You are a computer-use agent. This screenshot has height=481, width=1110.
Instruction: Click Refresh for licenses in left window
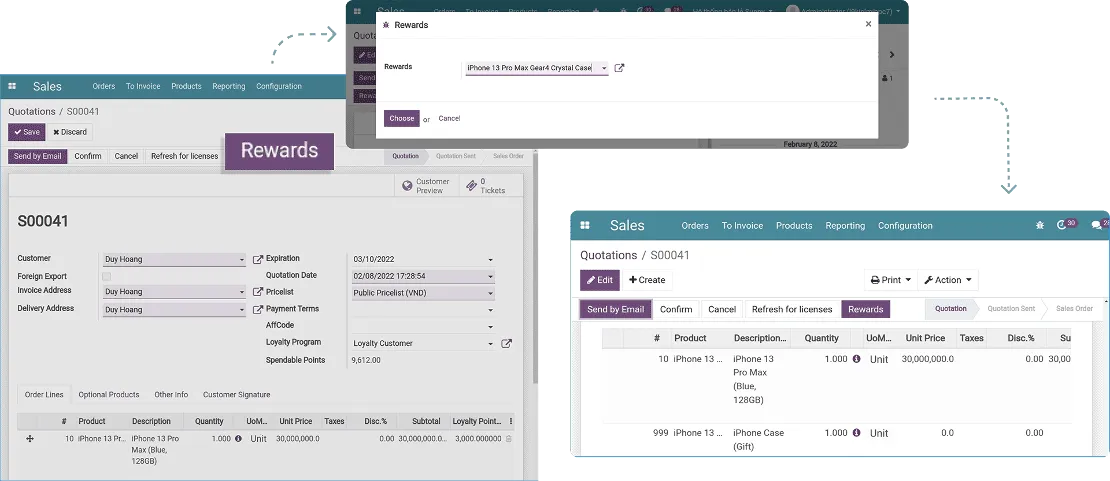[184, 156]
